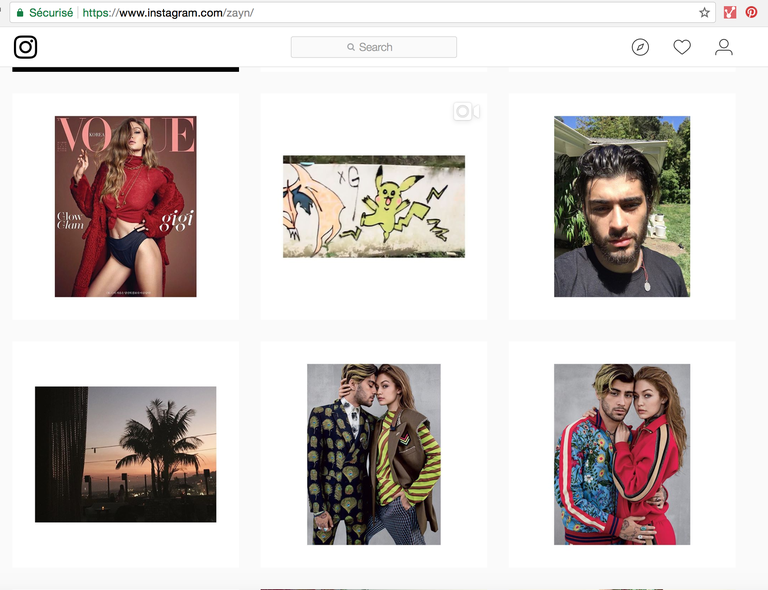
Task: Open the palm tree sunset post
Action: (x=126, y=454)
